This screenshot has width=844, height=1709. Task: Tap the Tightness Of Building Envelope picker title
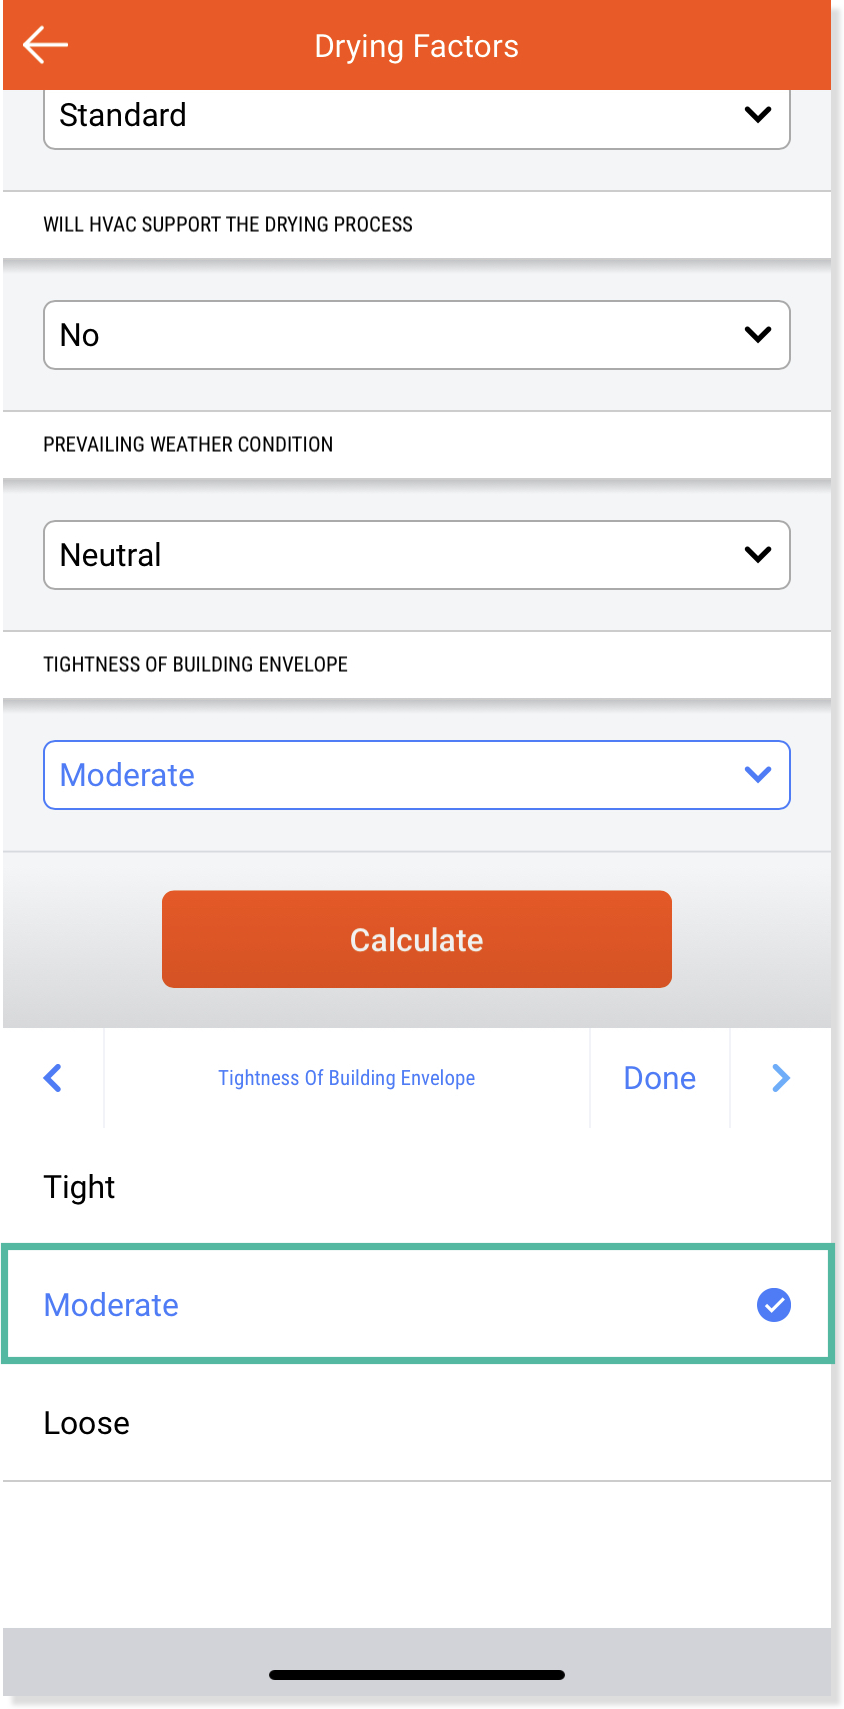pos(346,1078)
